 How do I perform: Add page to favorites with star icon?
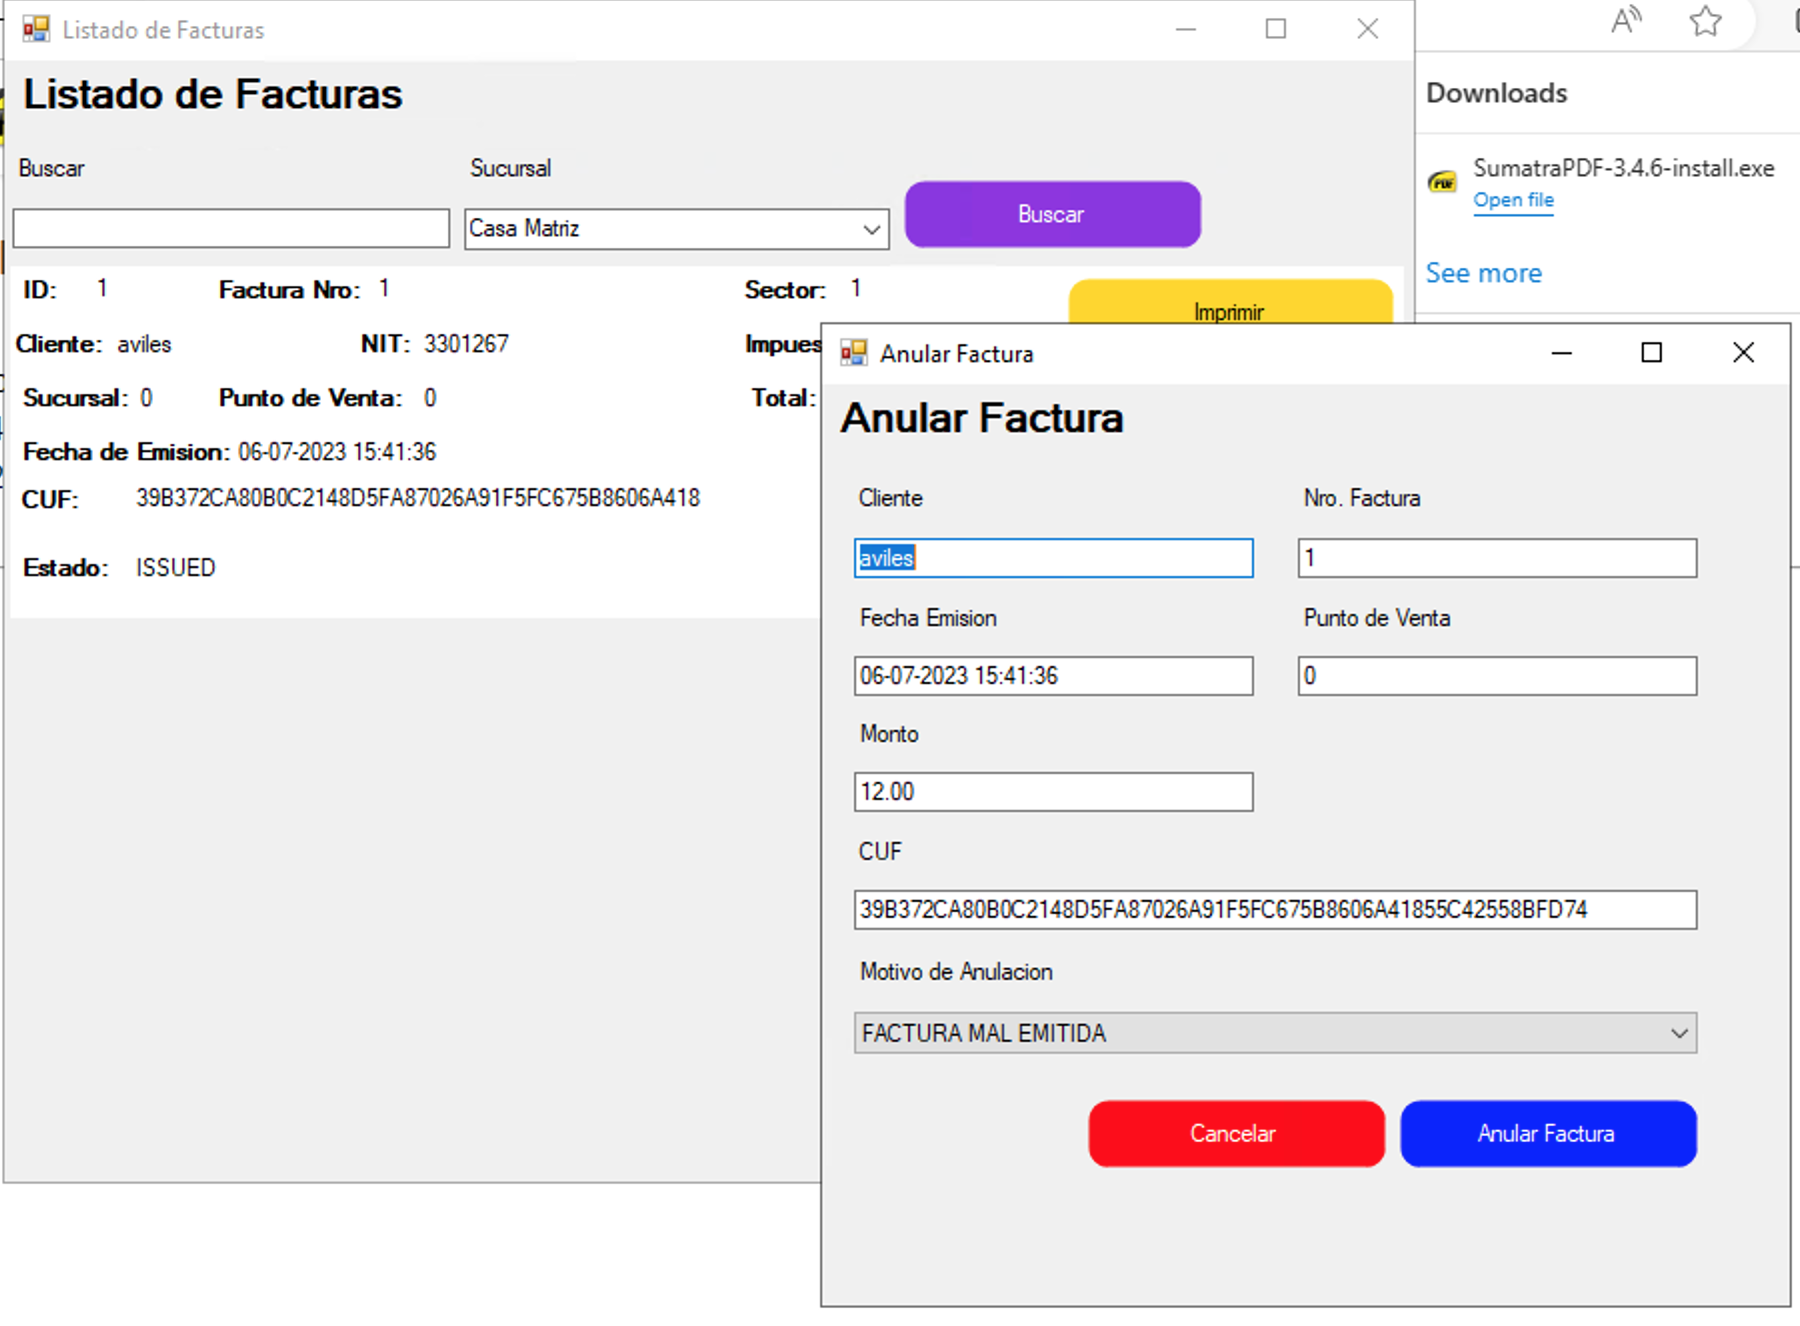pos(1705,20)
